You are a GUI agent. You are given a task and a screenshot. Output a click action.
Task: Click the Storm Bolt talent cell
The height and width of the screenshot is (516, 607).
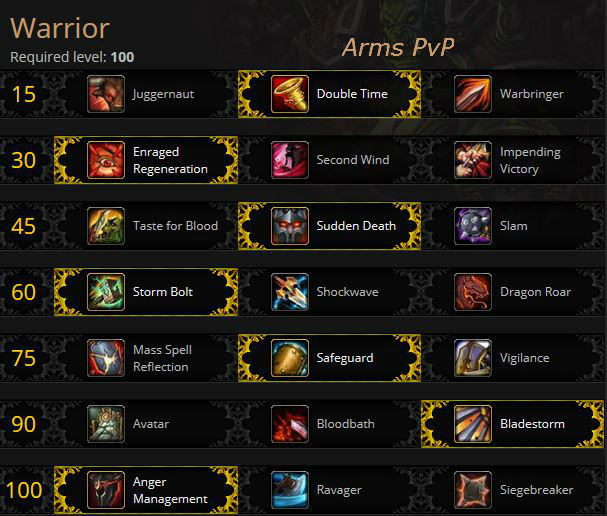[x=146, y=292]
